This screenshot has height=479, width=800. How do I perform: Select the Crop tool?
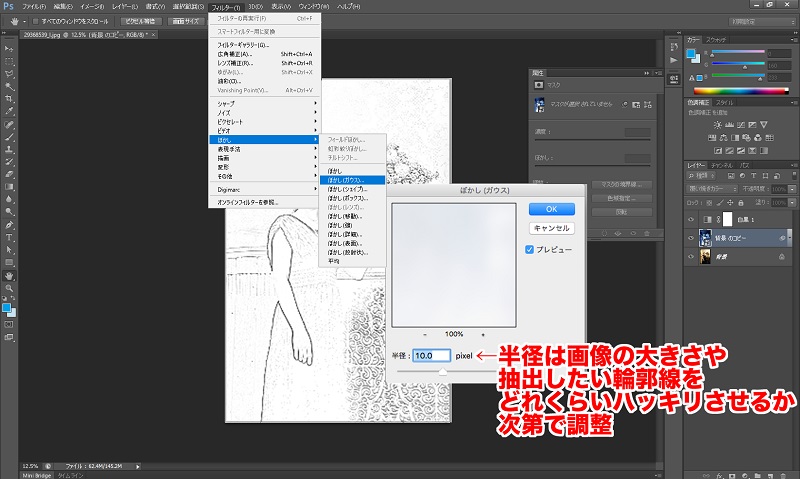[9, 98]
